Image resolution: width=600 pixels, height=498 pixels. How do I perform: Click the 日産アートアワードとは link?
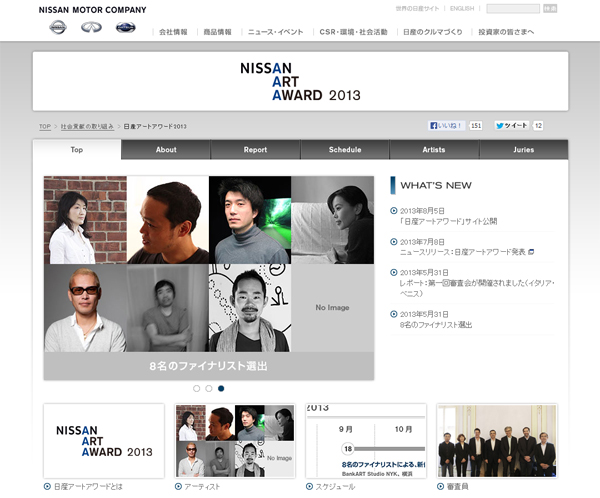coord(88,487)
